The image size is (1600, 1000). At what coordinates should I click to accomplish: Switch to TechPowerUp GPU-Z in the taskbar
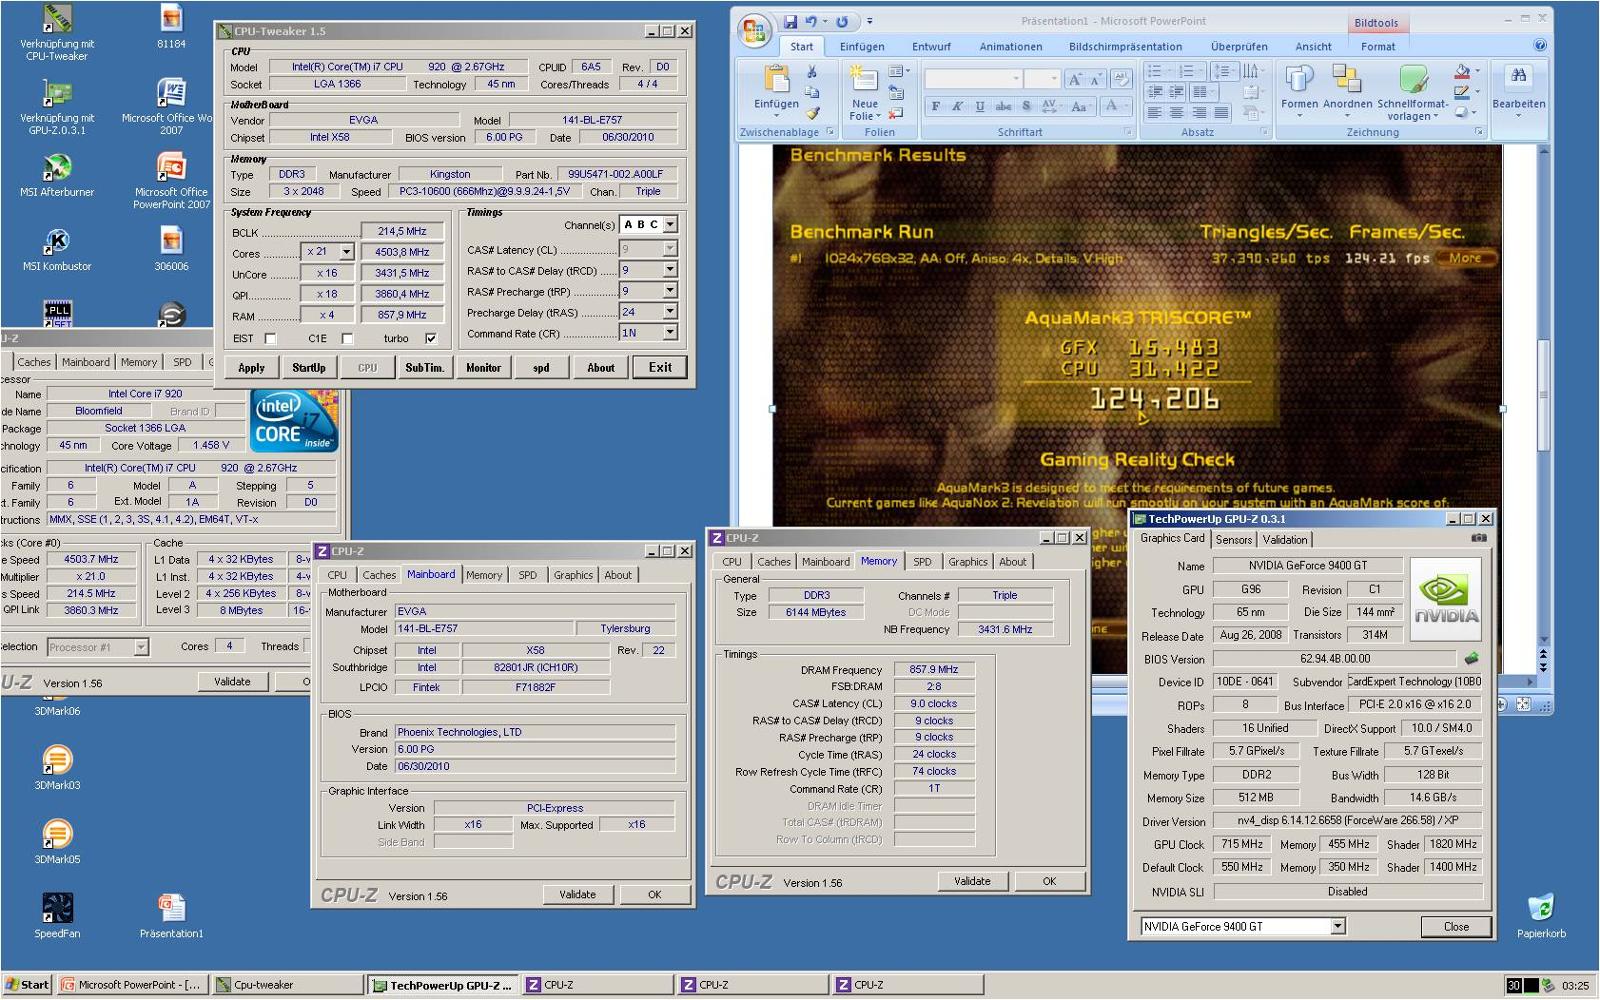pyautogui.click(x=443, y=985)
